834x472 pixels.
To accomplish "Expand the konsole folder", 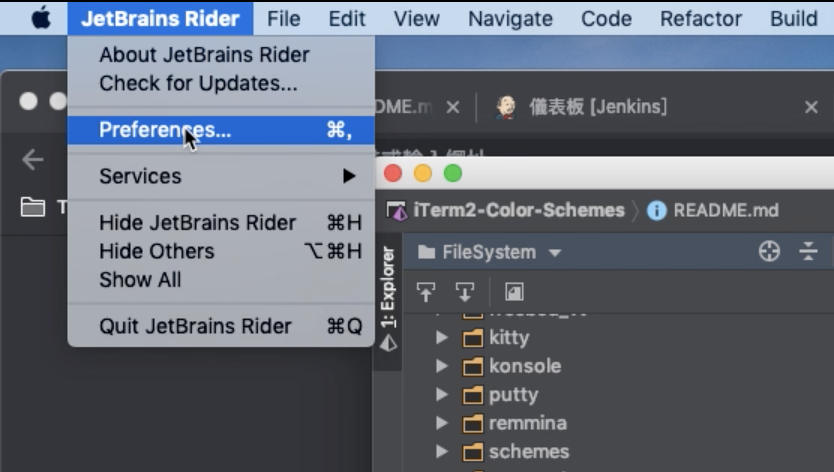I will [x=441, y=366].
